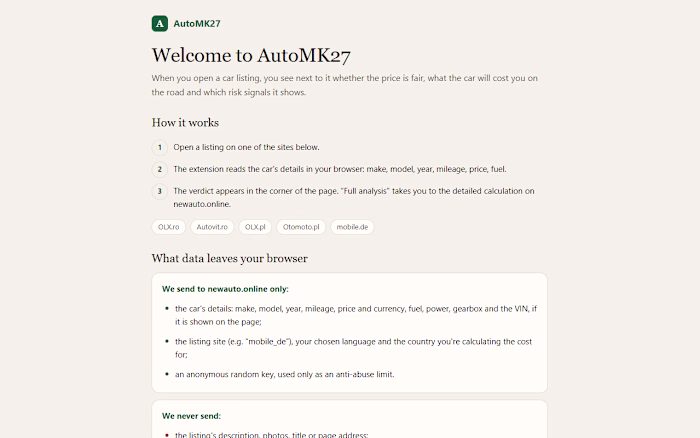
Task: Click the bullet about an anonymous random key
Action: click(284, 374)
